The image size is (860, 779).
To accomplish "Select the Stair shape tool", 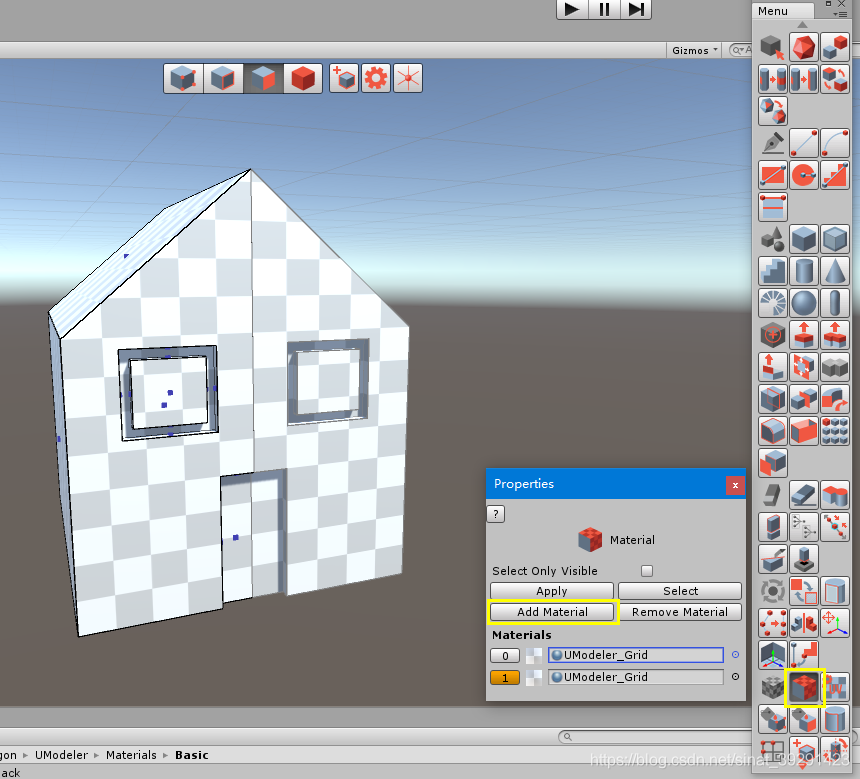I will (x=773, y=271).
